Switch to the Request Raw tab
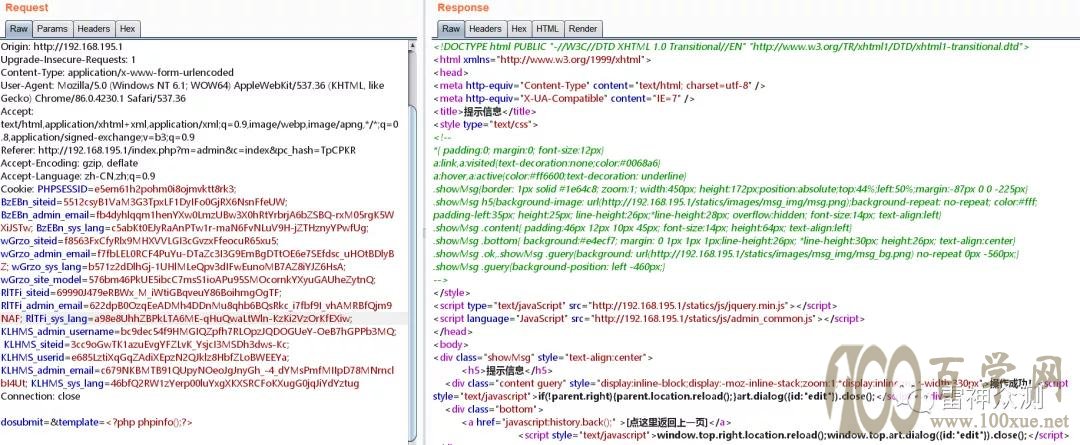 point(19,29)
